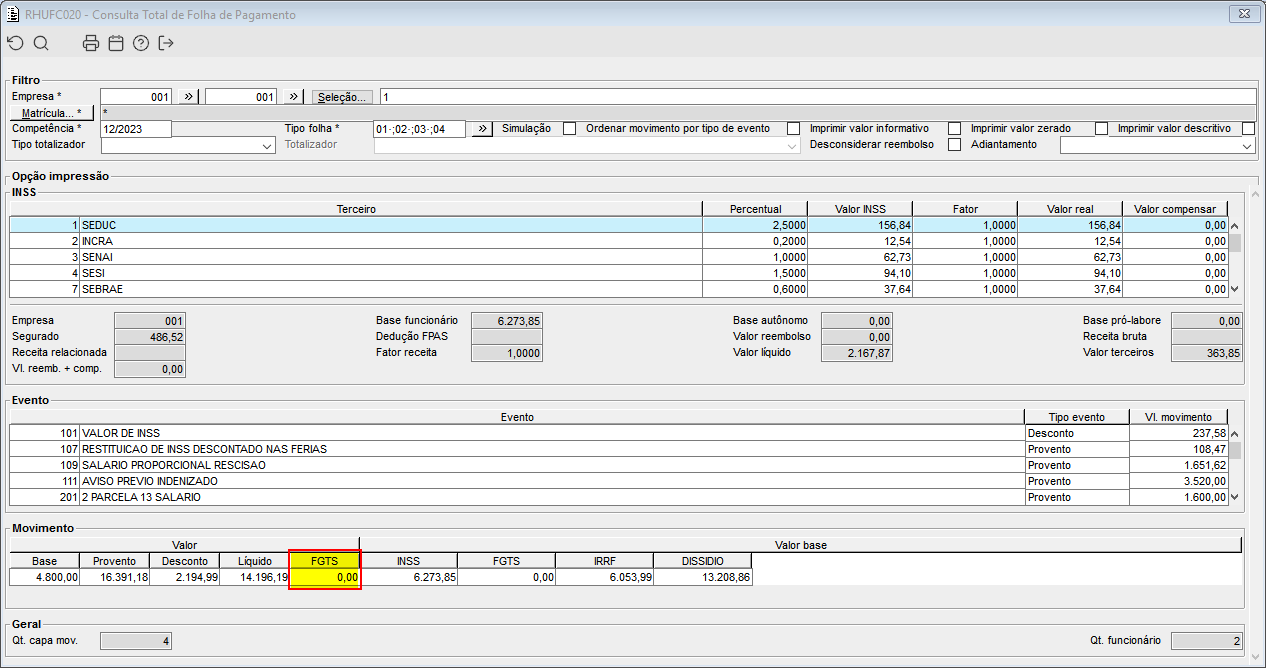1266x668 pixels.
Task: Click the Valor compensar column header
Action: [x=1175, y=209]
